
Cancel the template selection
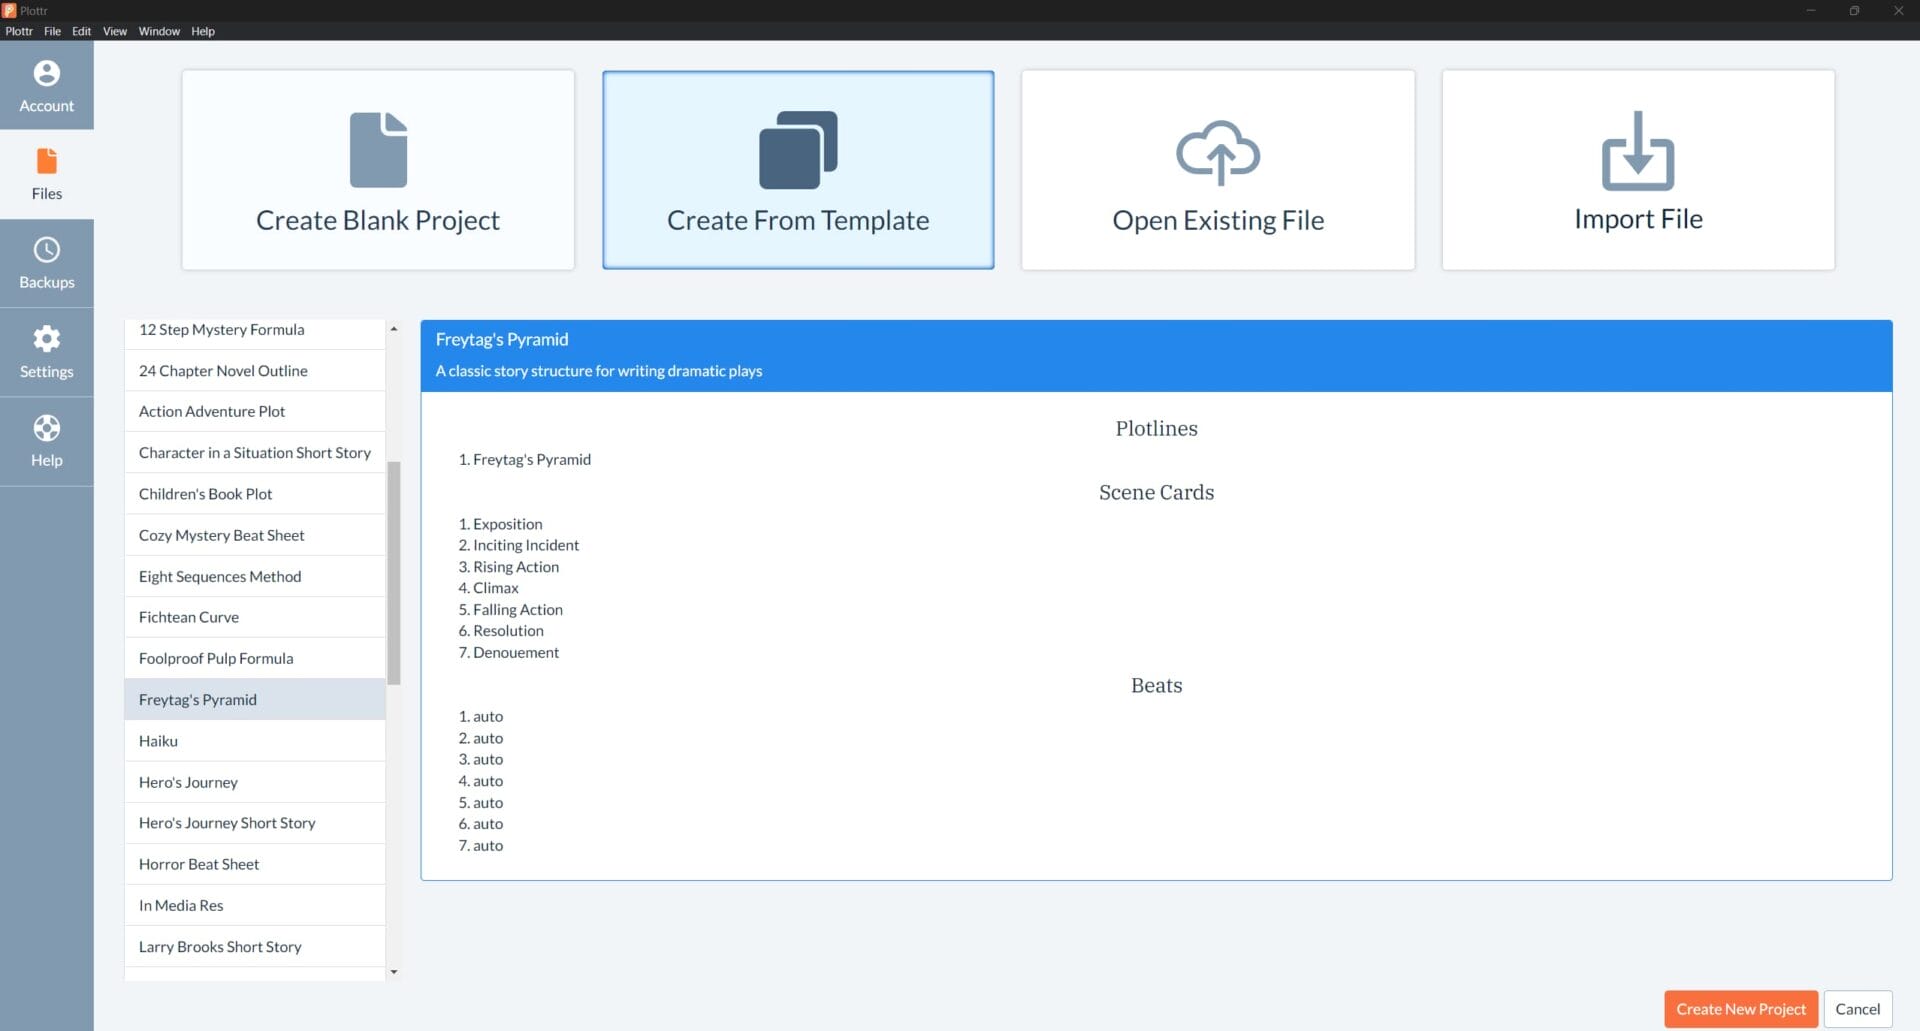coord(1857,1009)
